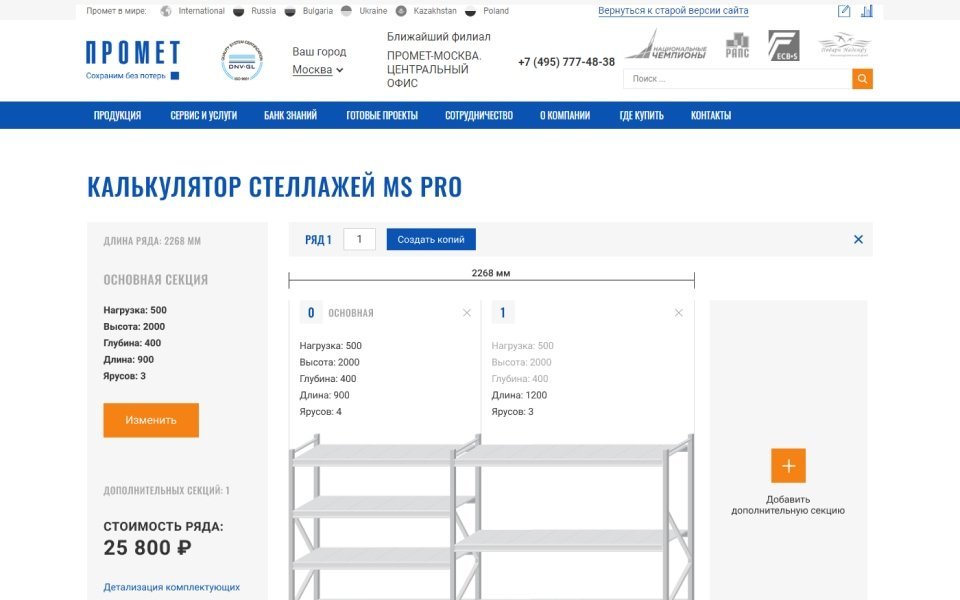Click ДЛИНА РЯДА: 2268 ММ text
Screen dimensions: 960x600
click(152, 241)
